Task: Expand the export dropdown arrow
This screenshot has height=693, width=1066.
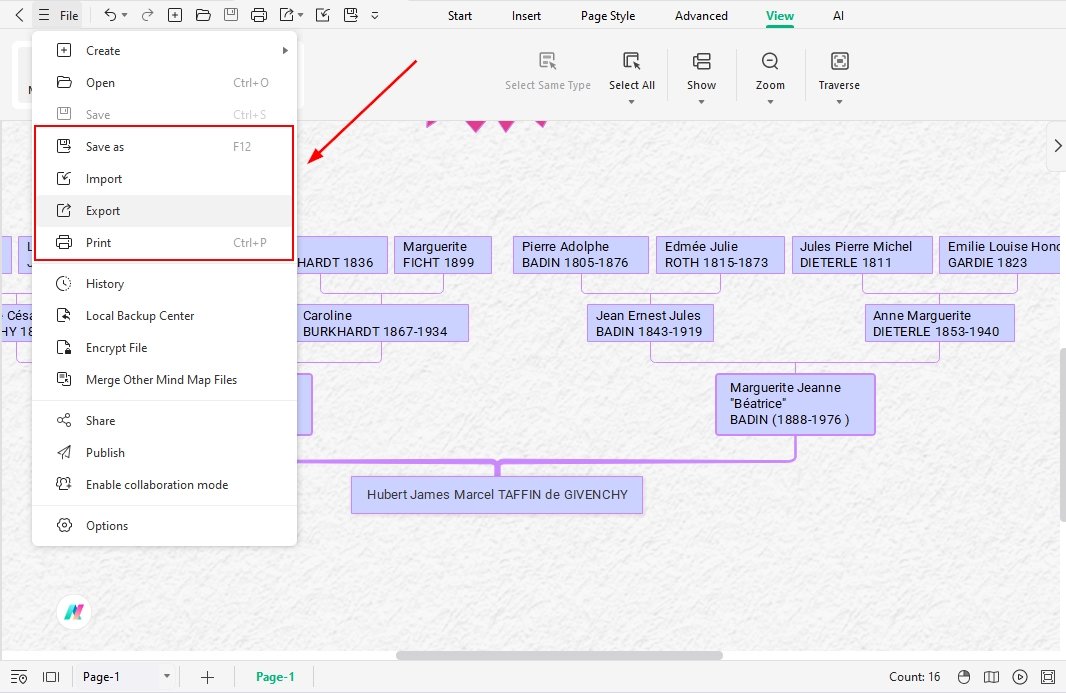Action: tap(300, 15)
